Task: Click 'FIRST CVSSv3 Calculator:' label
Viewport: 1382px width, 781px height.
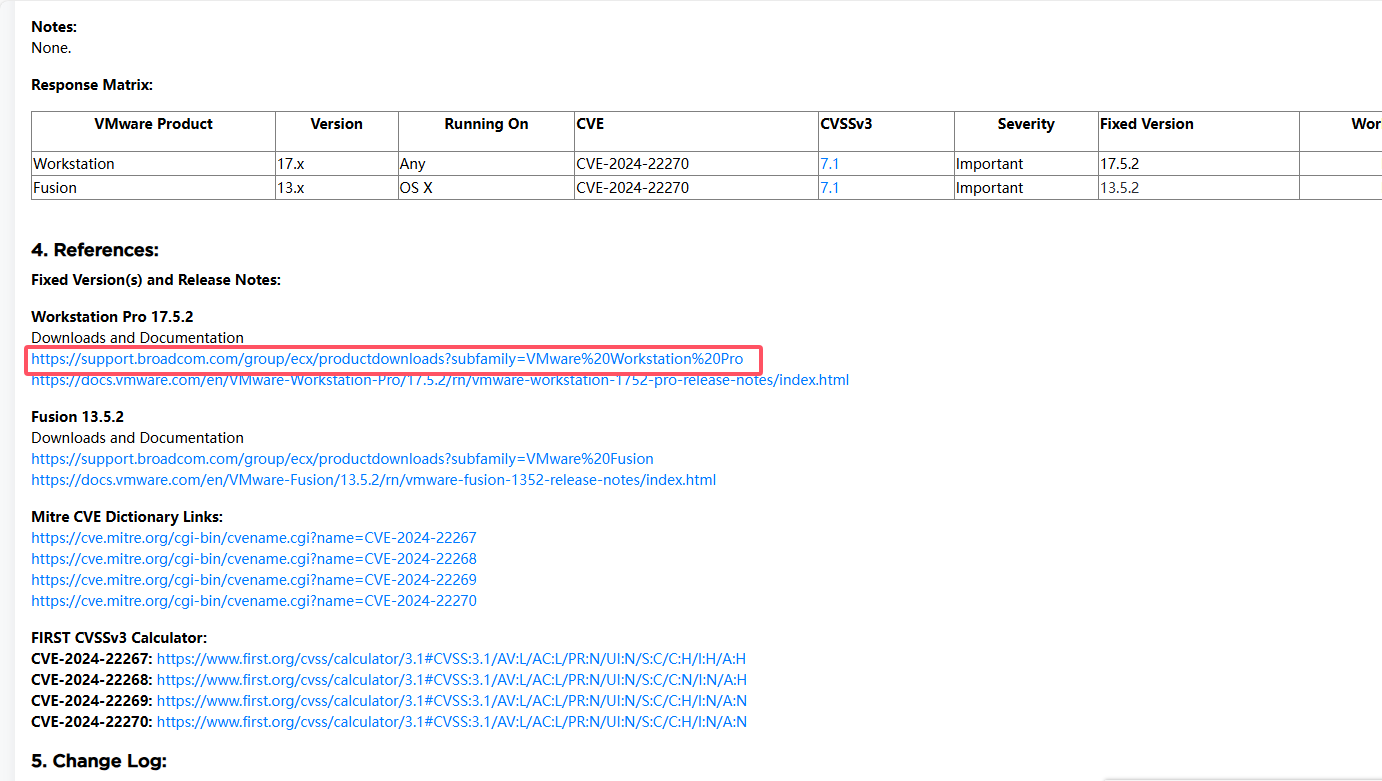Action: point(119,638)
